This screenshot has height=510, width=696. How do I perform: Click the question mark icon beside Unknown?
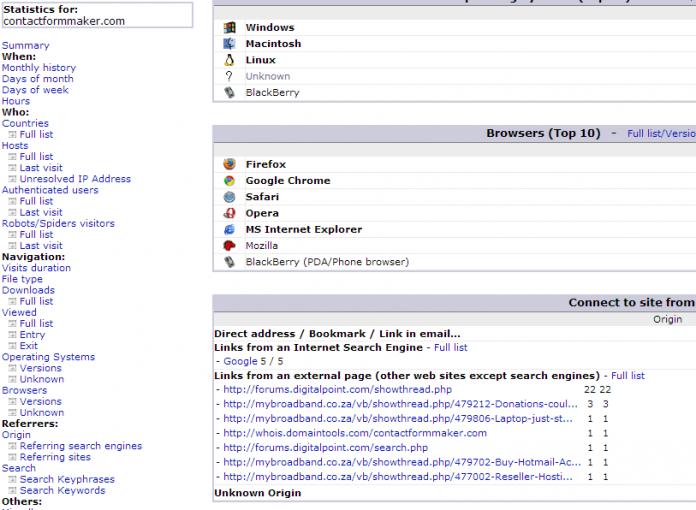point(229,76)
